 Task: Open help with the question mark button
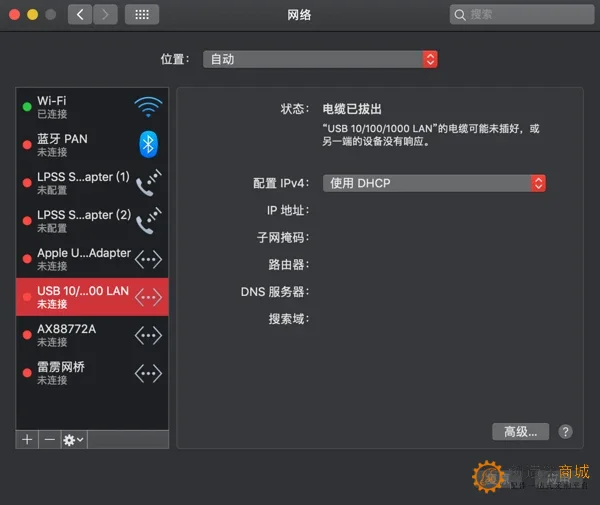point(565,432)
